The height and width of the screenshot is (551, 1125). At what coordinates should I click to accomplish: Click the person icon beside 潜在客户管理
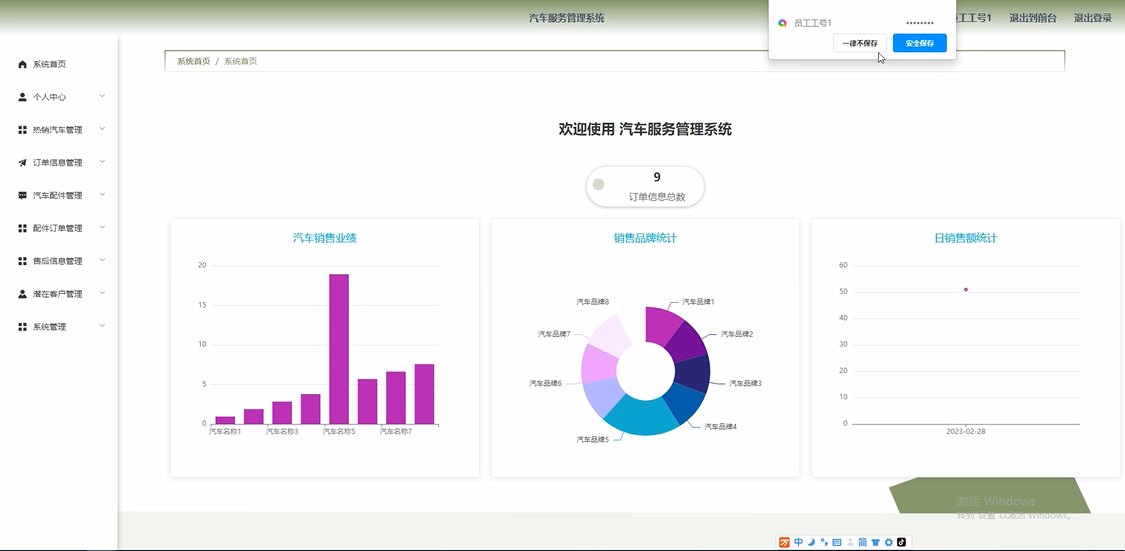[22, 294]
